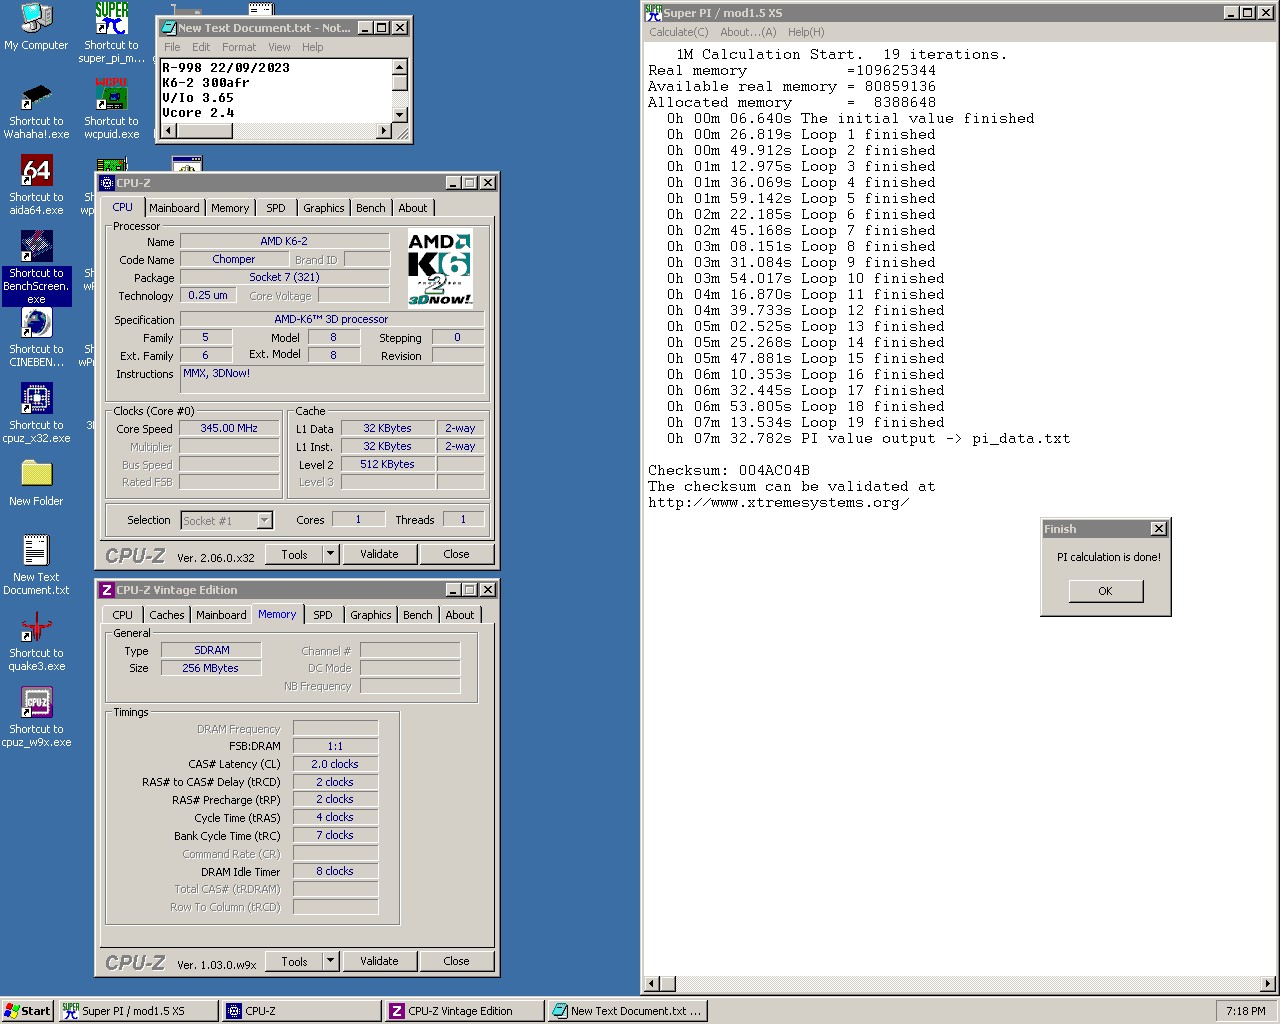1280x1024 pixels.
Task: Open the CPU tab in Vintage Edition
Action: point(123,615)
